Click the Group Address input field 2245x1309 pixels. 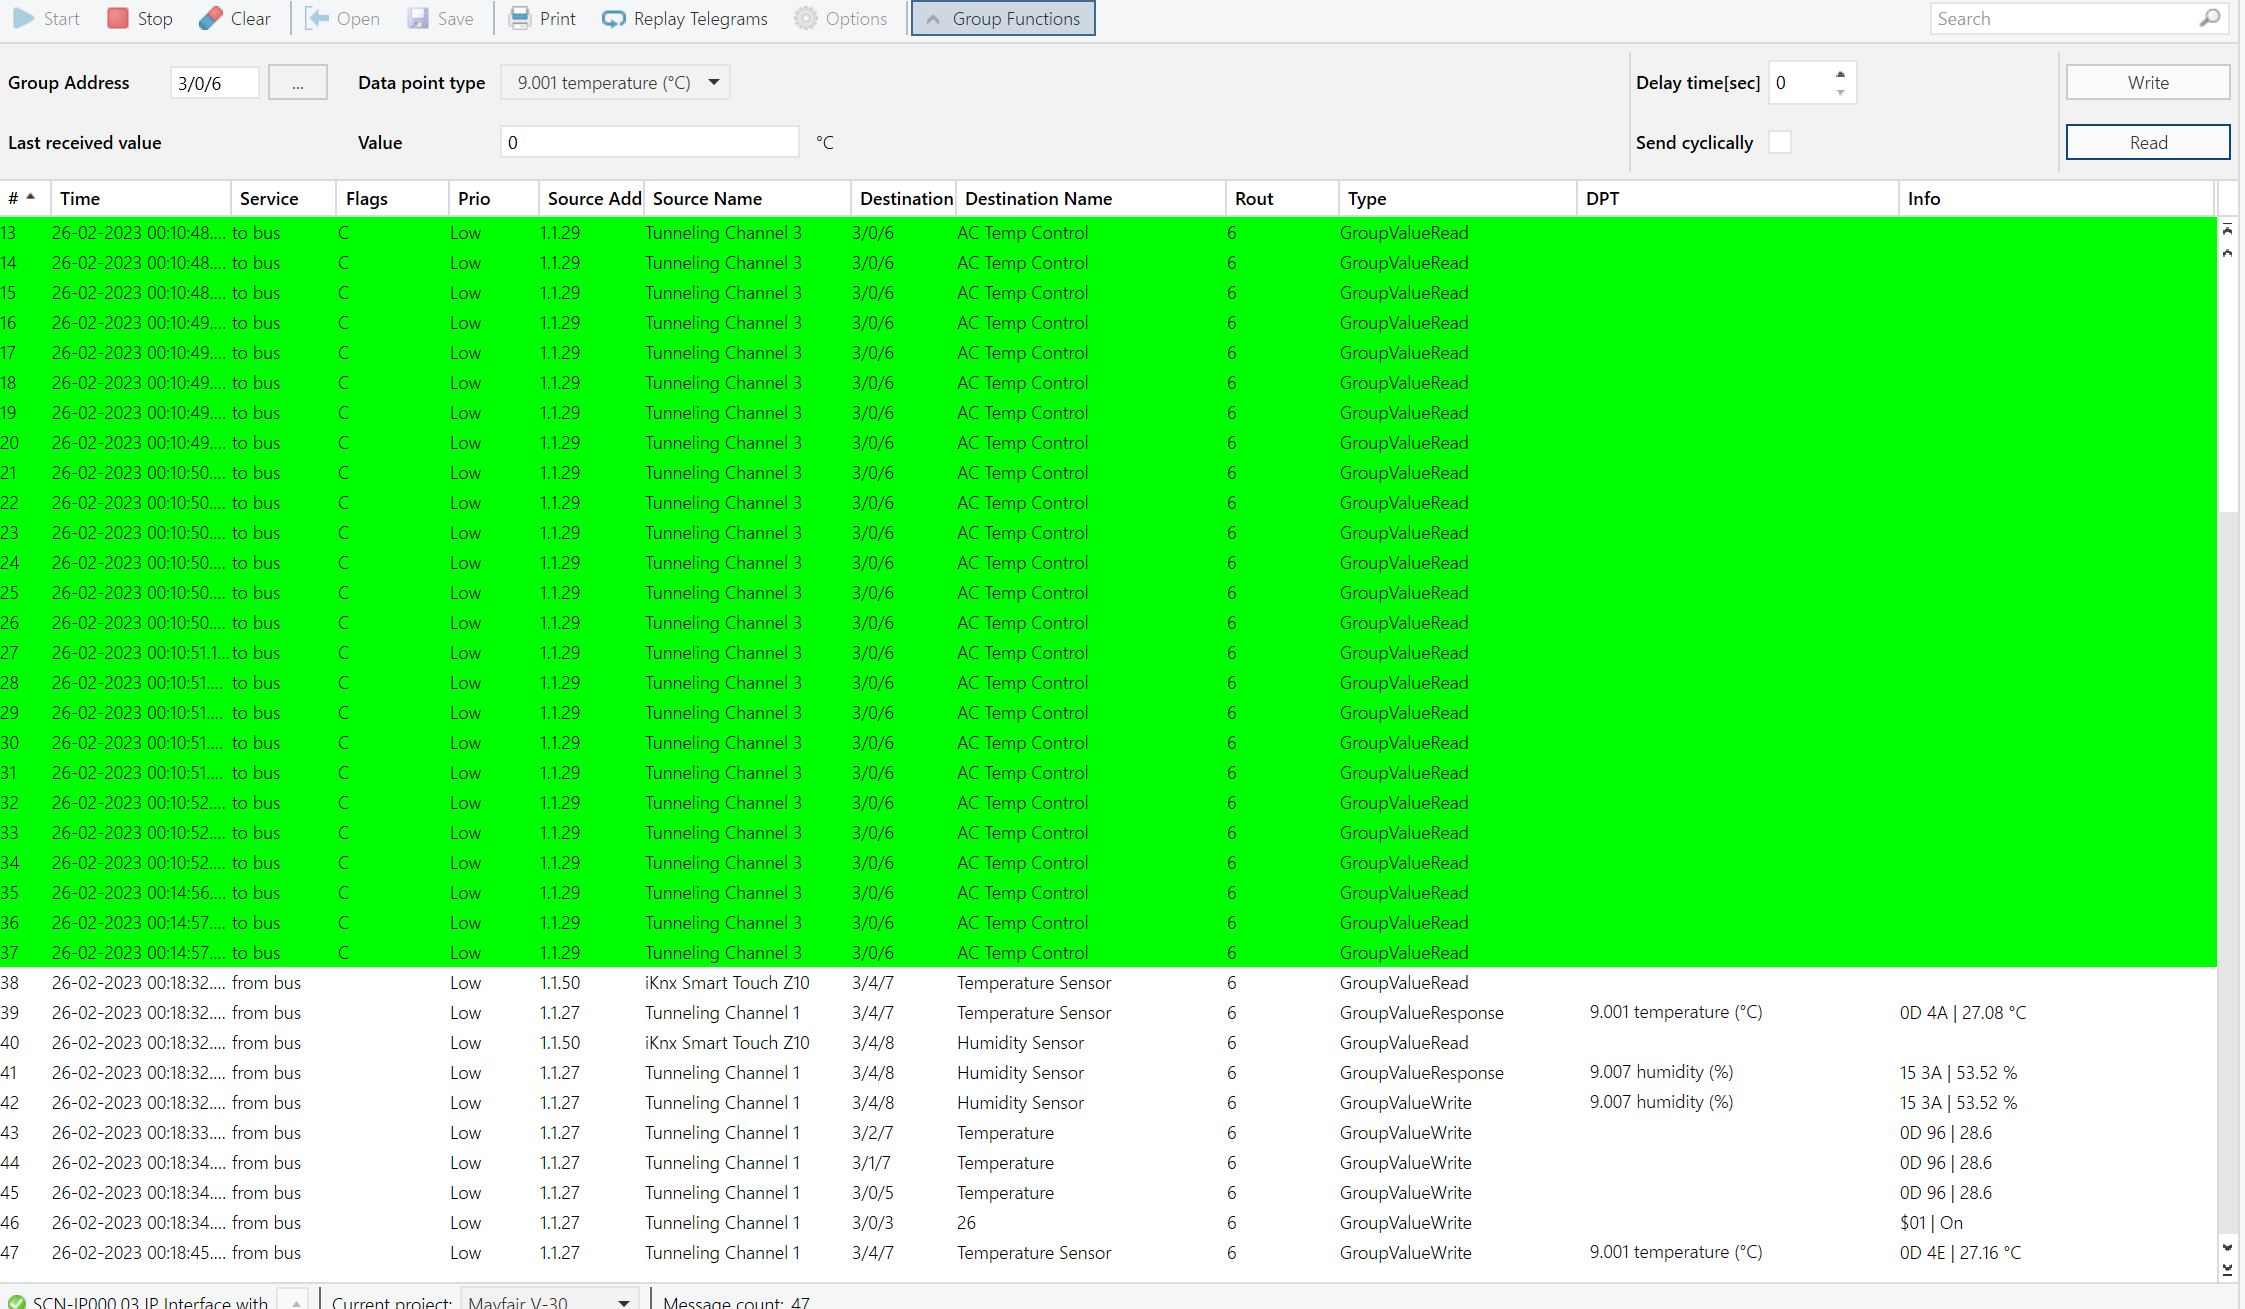(214, 83)
